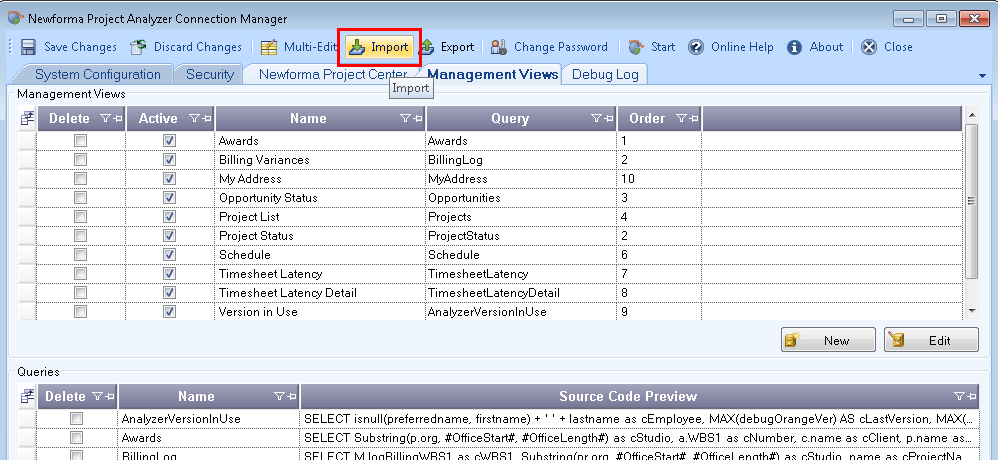
Task: Click the Export toolbar button
Action: pos(447,47)
